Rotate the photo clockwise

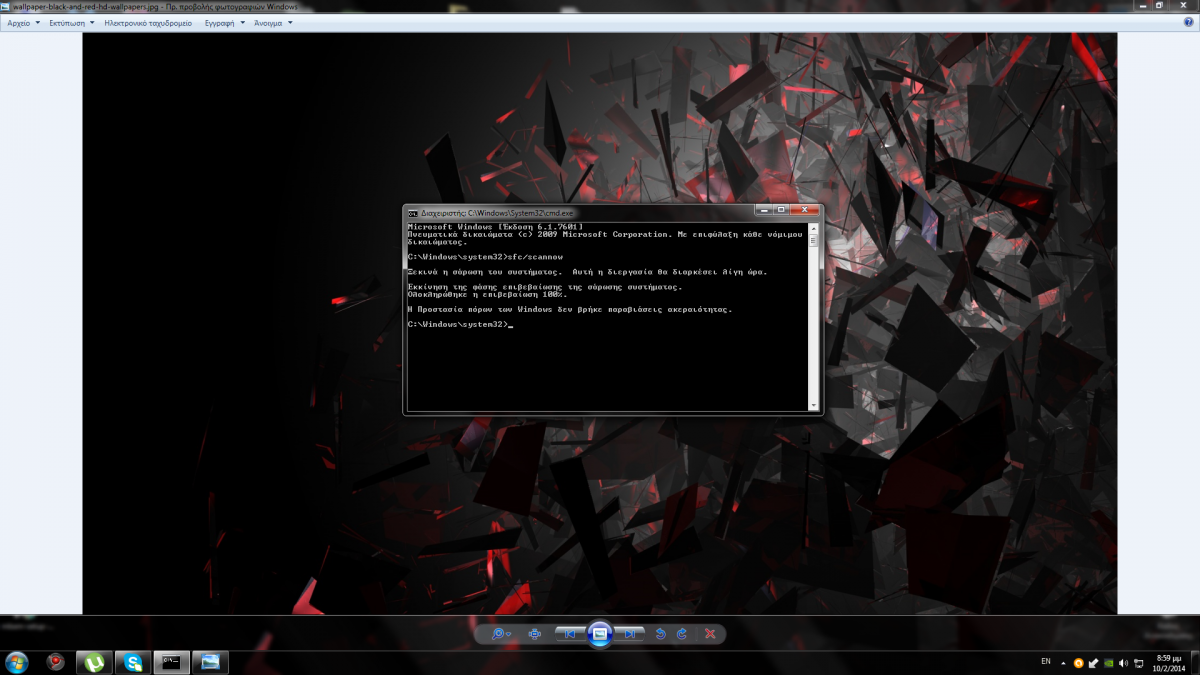(x=682, y=634)
